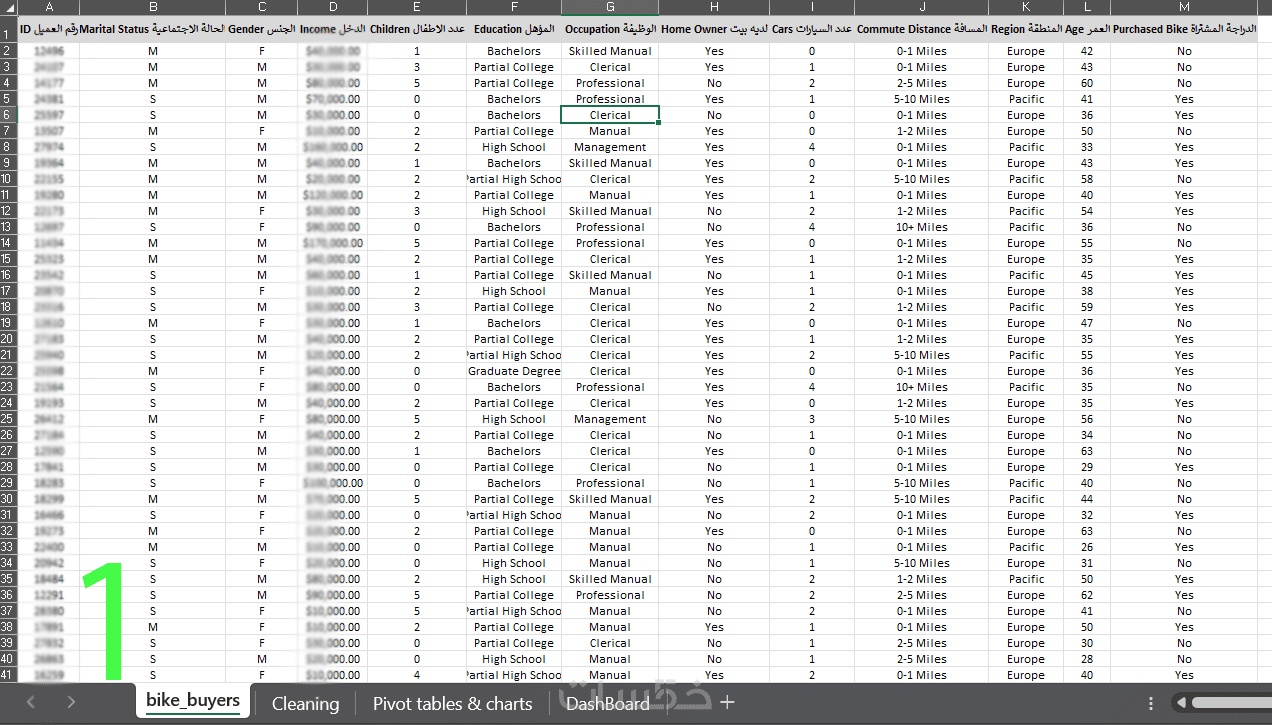The width and height of the screenshot is (1272, 725).
Task: Switch to the bike_buyers sheet tab
Action: [193, 700]
